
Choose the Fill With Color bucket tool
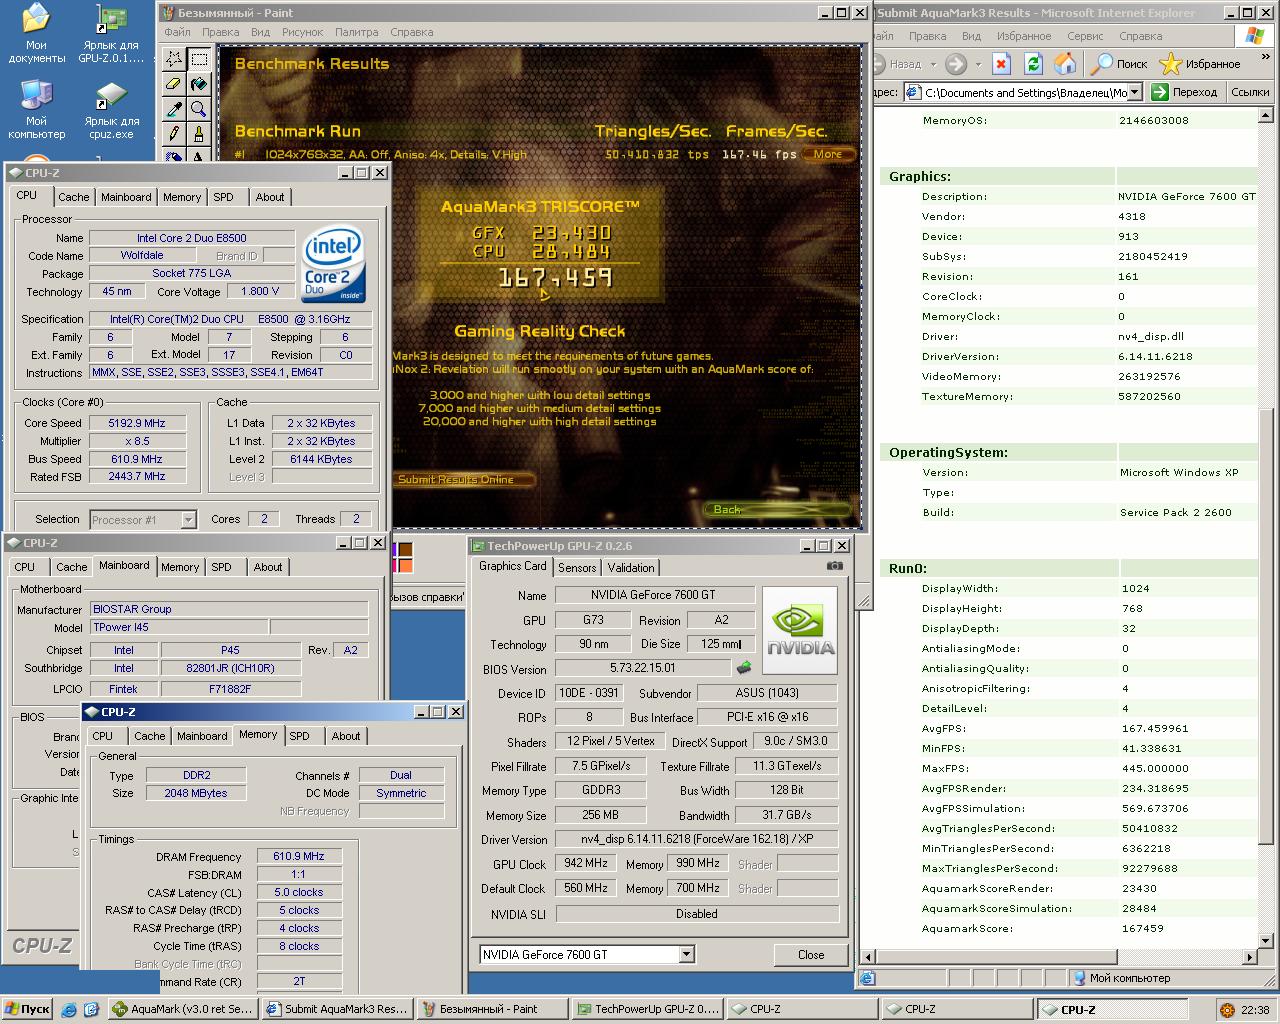199,84
